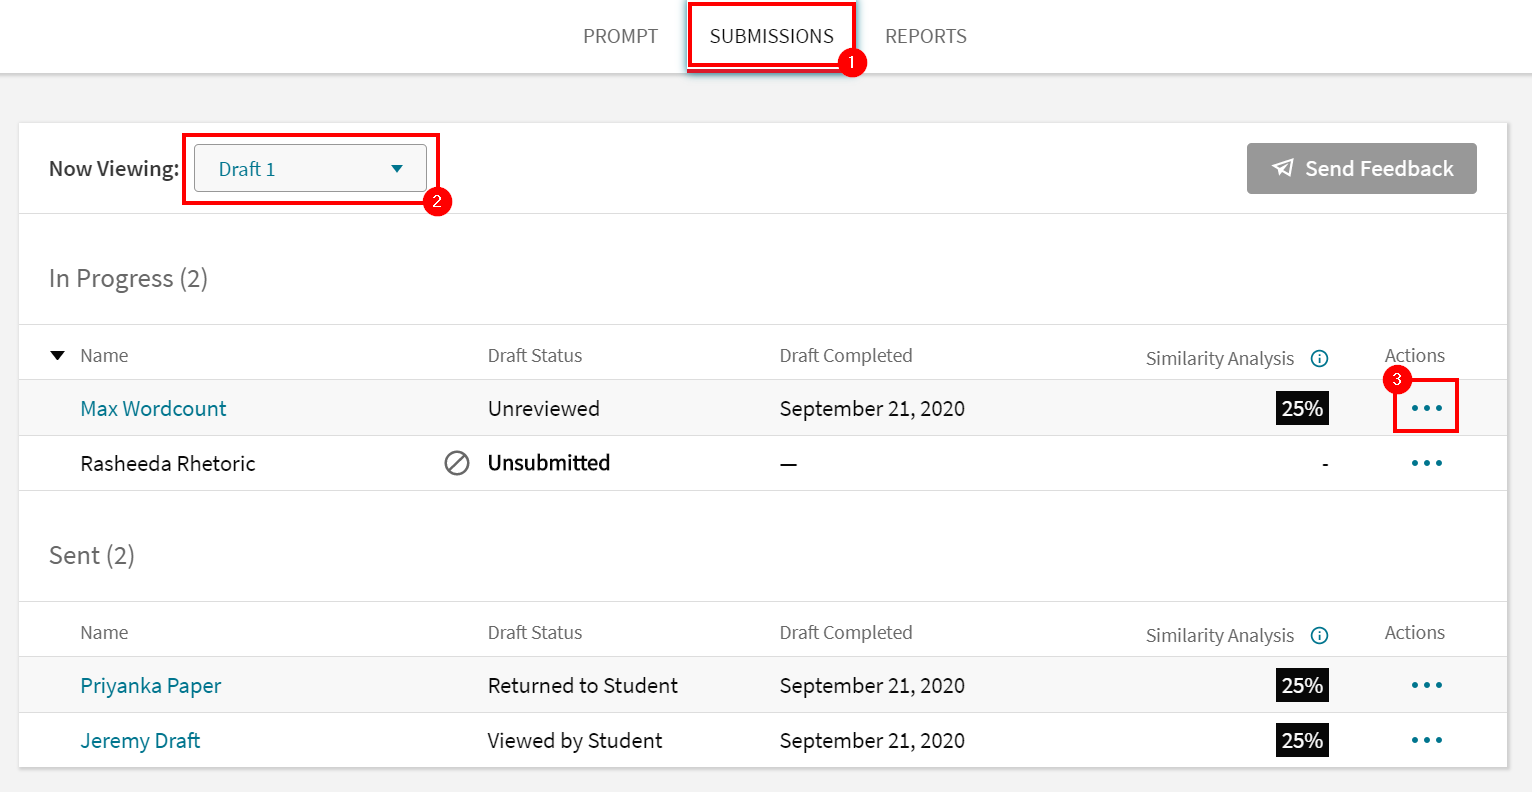Viewport: 1532px width, 792px height.
Task: Click the Similarity Analysis info icon in In Progress
Action: click(x=1320, y=358)
